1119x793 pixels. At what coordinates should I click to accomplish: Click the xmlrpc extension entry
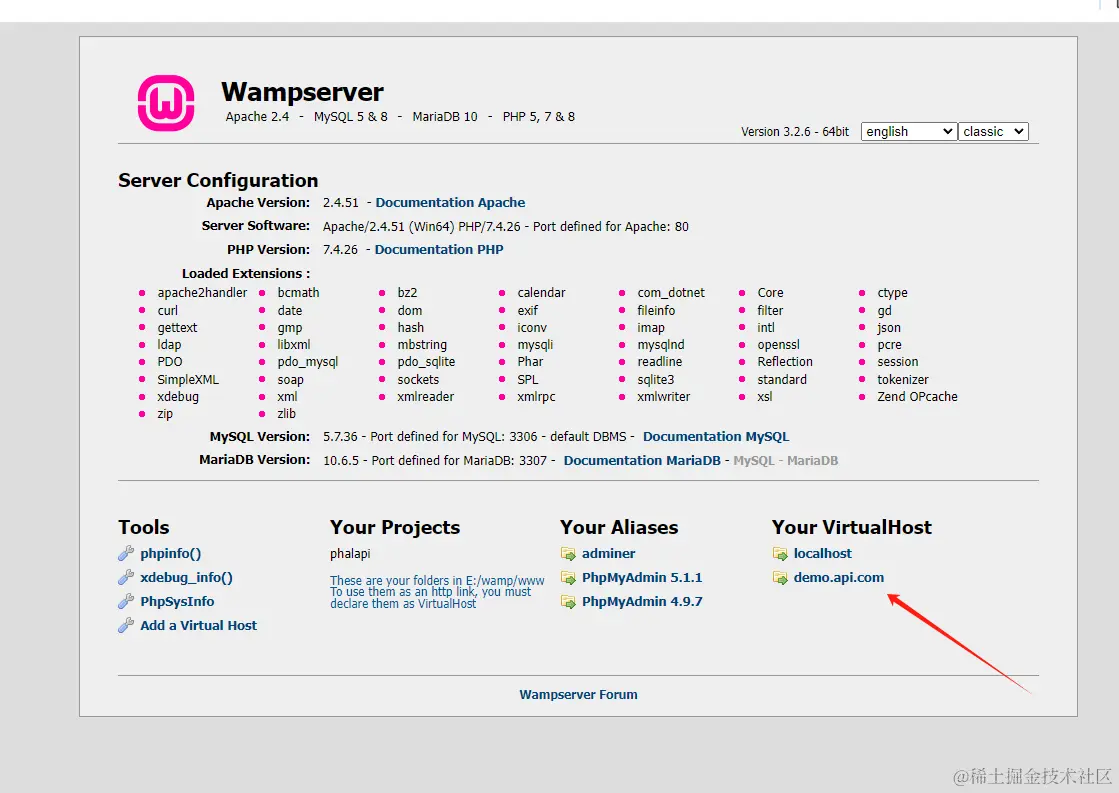click(536, 397)
